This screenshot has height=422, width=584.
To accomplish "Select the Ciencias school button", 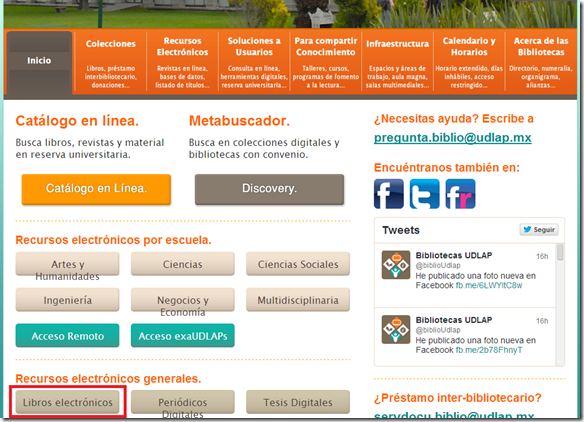I will pyautogui.click(x=182, y=264).
